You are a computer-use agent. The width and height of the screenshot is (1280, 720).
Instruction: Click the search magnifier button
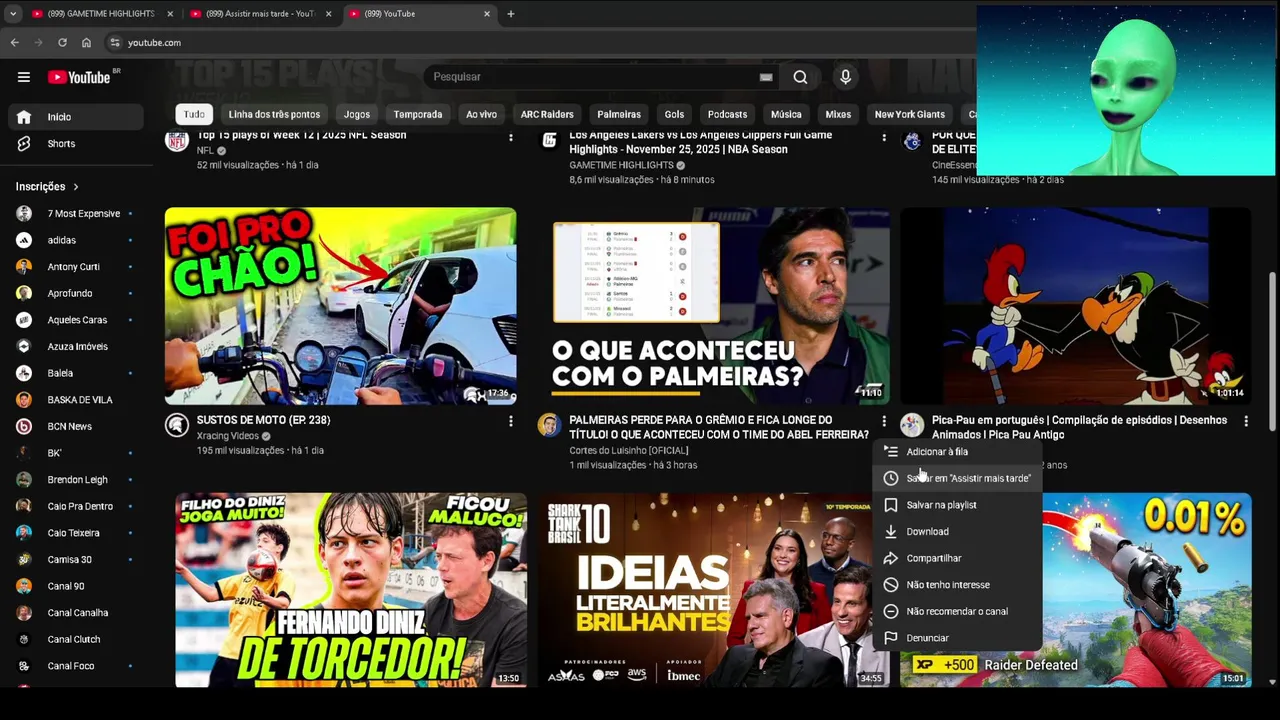point(800,77)
